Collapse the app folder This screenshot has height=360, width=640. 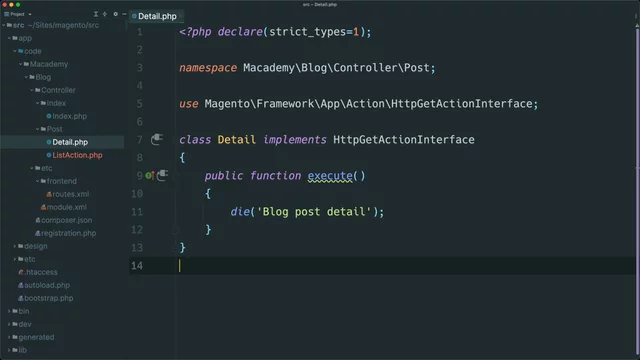coord(9,38)
